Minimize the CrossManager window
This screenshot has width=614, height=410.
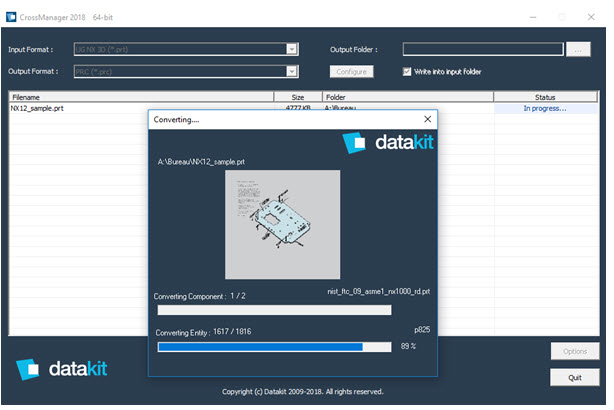tap(533, 17)
